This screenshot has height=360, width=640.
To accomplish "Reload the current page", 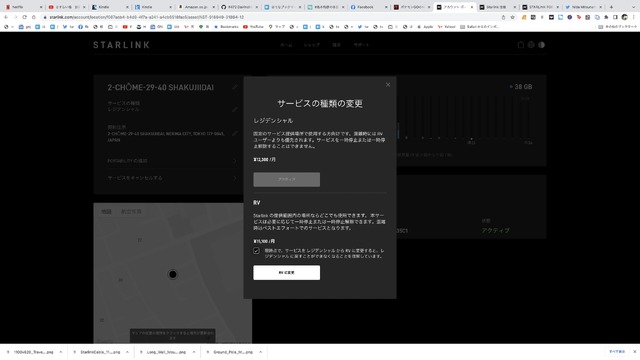I will 24,17.
